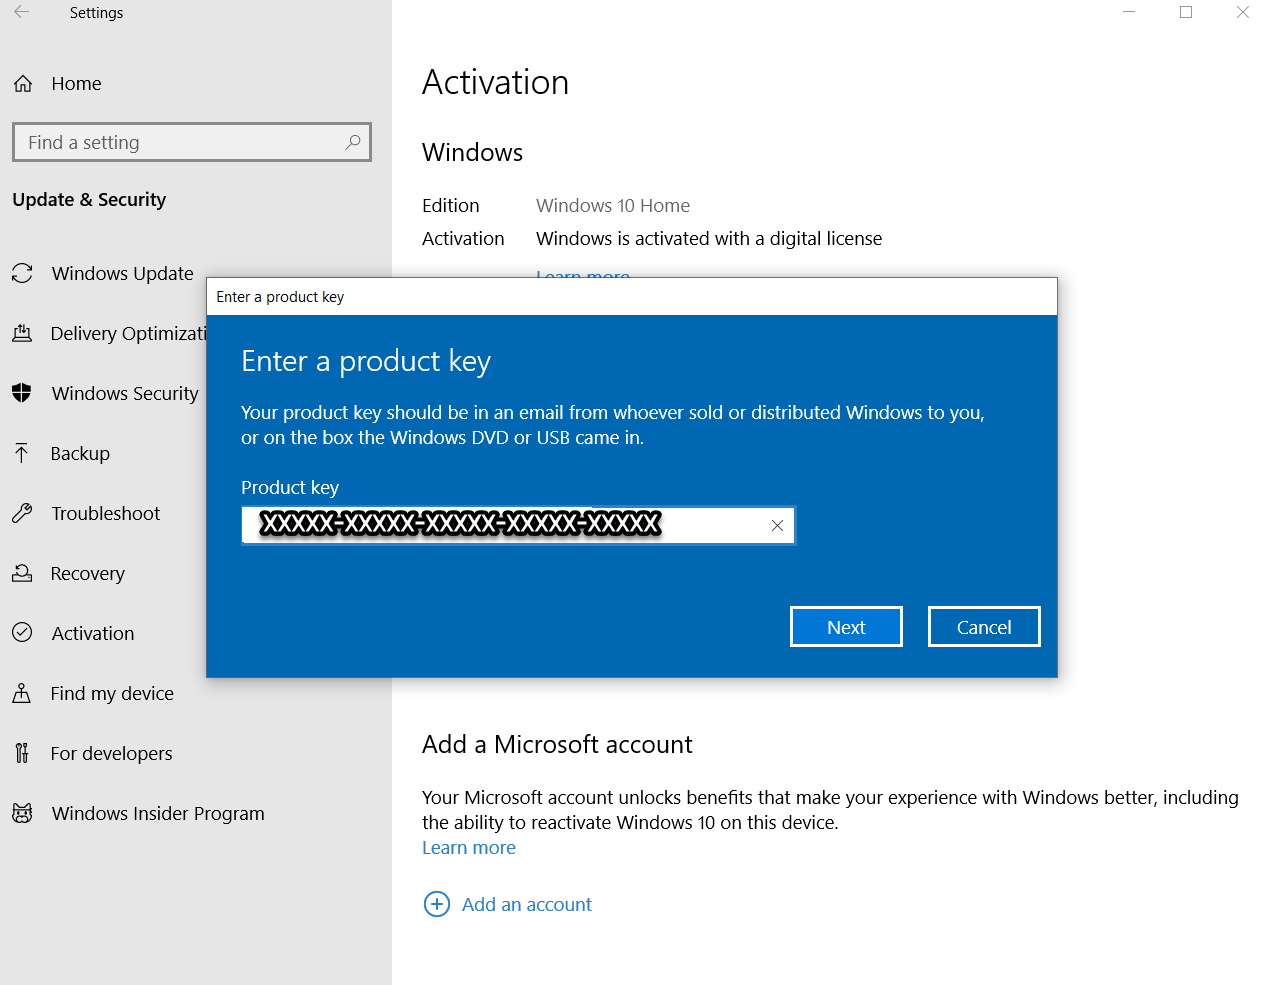Click the Windows Update sync icon

pyautogui.click(x=22, y=273)
